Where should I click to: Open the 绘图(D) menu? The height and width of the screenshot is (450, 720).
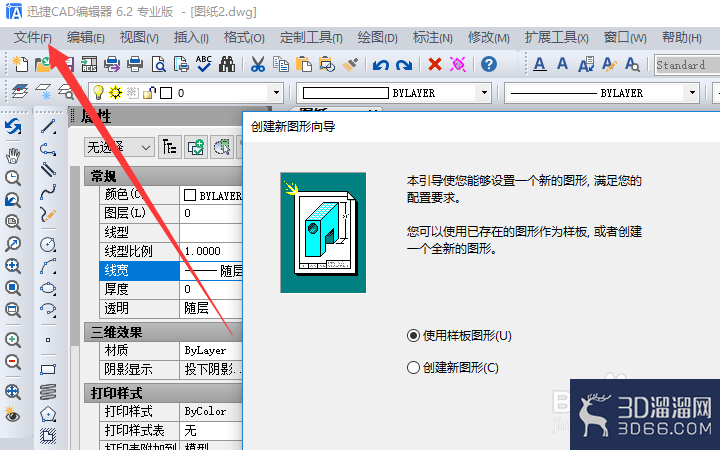point(377,37)
